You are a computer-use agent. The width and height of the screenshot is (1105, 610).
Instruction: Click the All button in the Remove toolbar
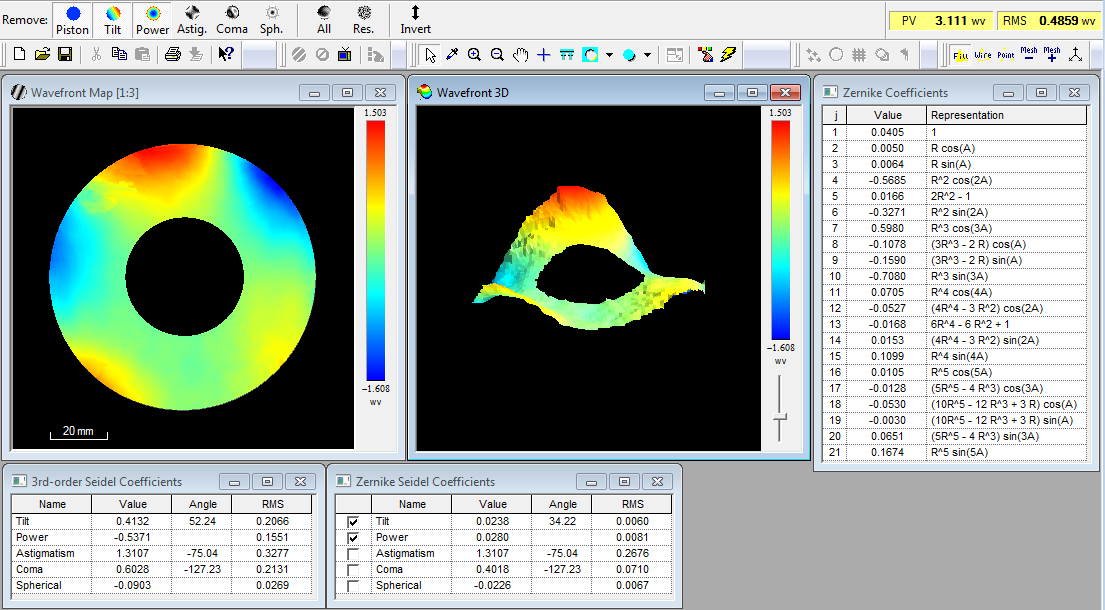[x=324, y=20]
